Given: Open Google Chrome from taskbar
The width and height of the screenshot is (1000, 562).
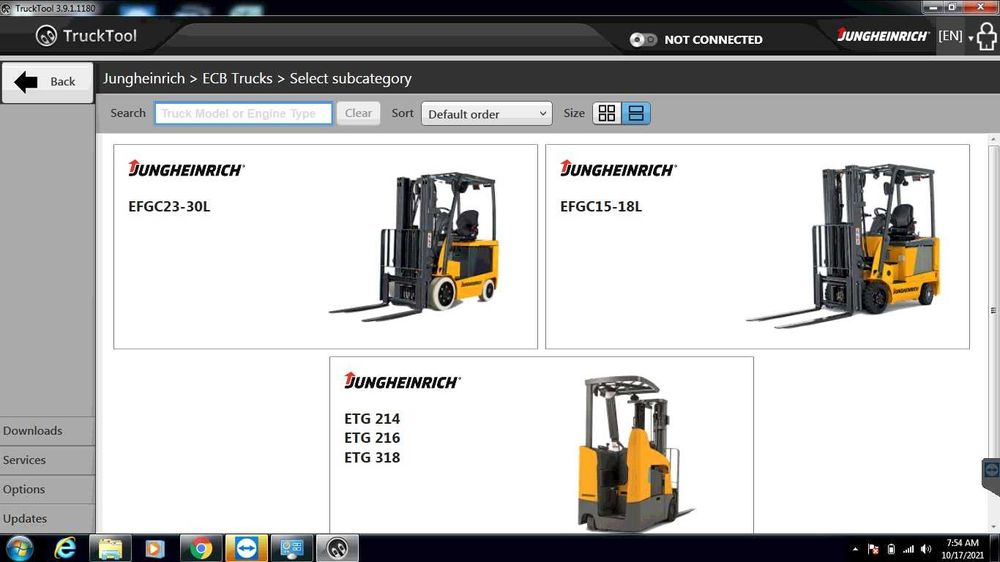Looking at the screenshot, I should [x=201, y=549].
